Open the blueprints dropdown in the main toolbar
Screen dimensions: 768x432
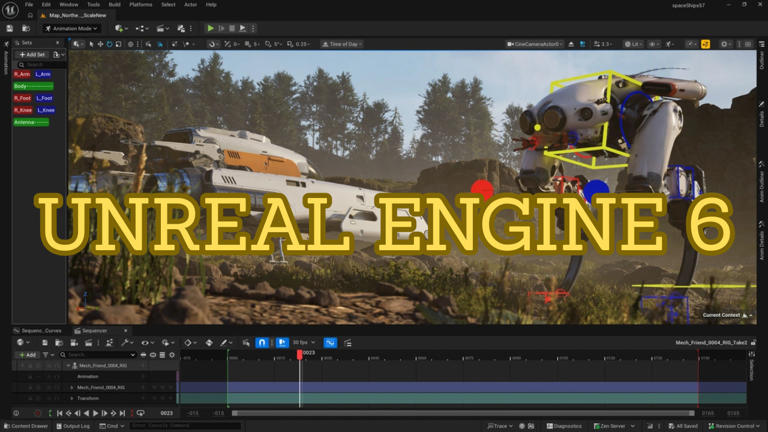[142, 28]
